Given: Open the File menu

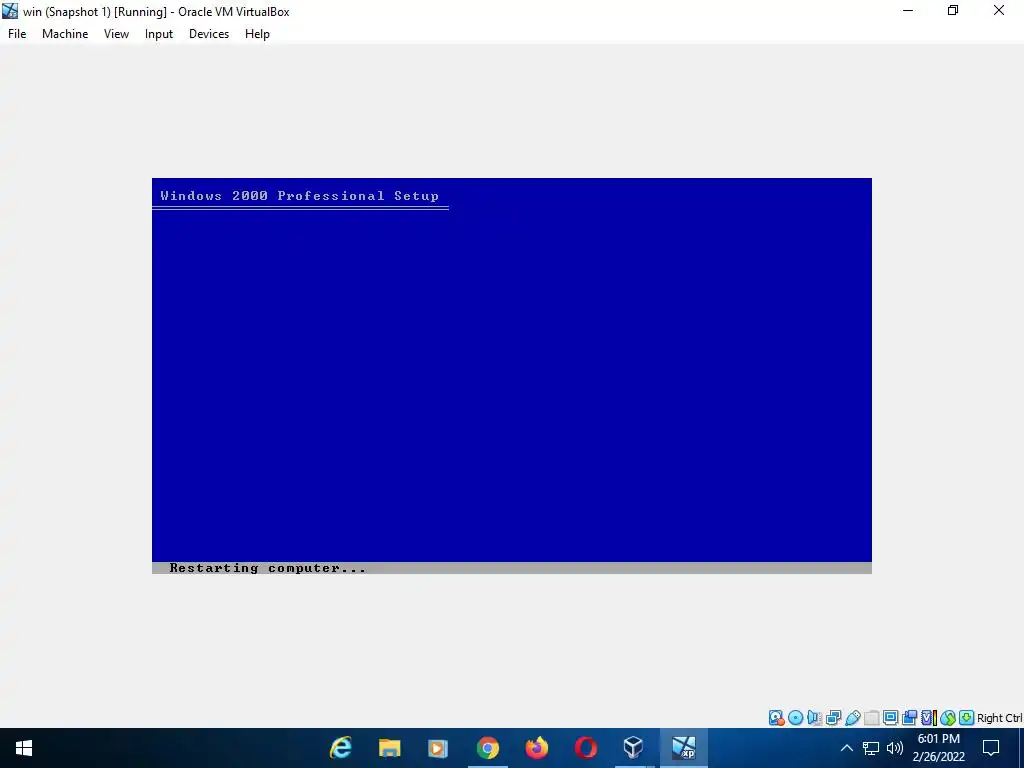Looking at the screenshot, I should coord(17,34).
